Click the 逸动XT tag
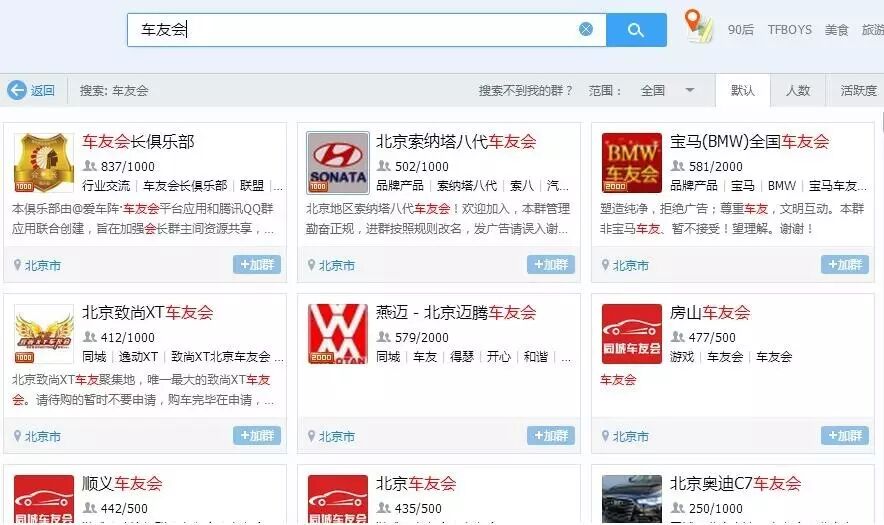This screenshot has height=525, width=884. pyautogui.click(x=138, y=356)
